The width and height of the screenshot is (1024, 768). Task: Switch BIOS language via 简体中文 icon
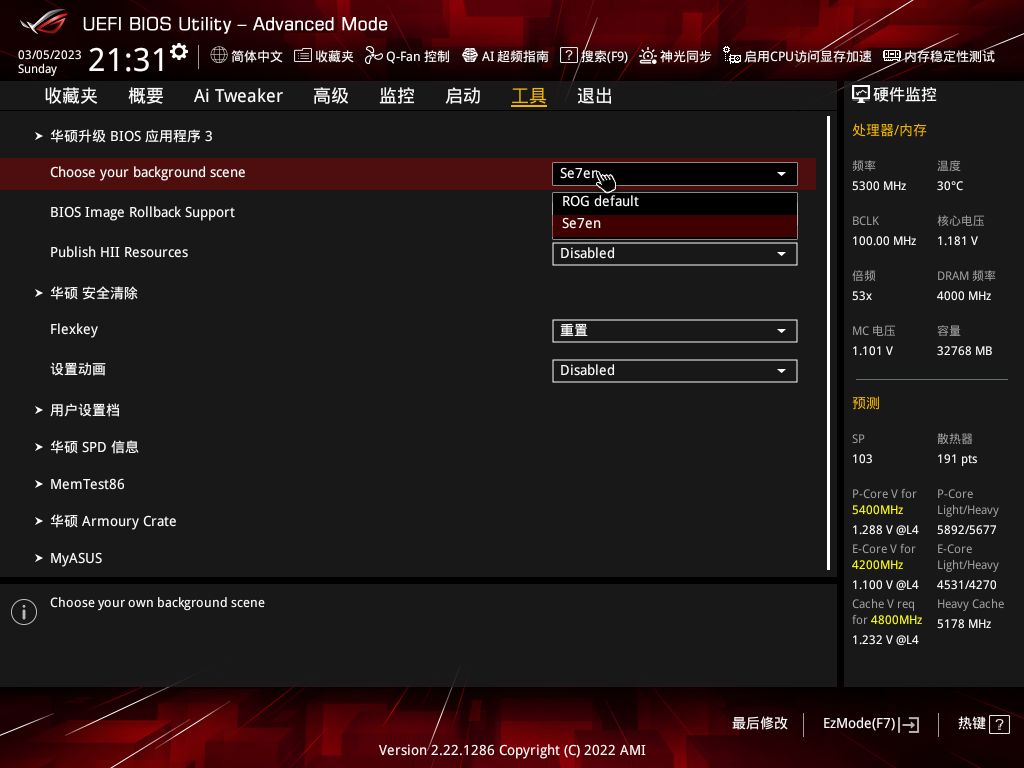pos(249,56)
